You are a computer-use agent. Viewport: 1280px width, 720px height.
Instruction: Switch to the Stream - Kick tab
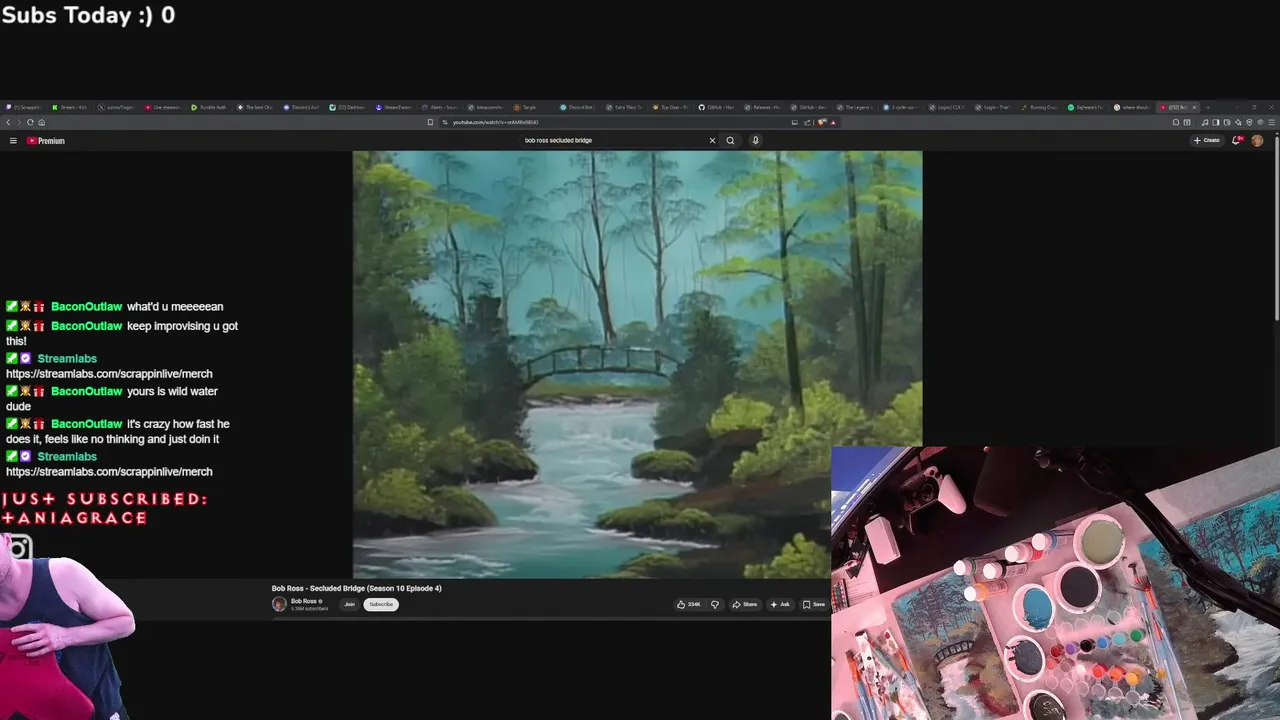click(x=70, y=107)
